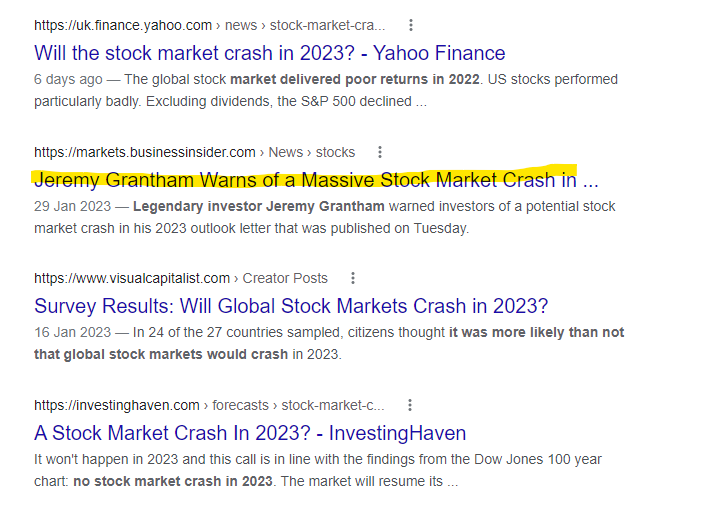Open 'Will the stock market crash in 2023?' link
Image resolution: width=719 pixels, height=508 pixels.
tap(270, 53)
